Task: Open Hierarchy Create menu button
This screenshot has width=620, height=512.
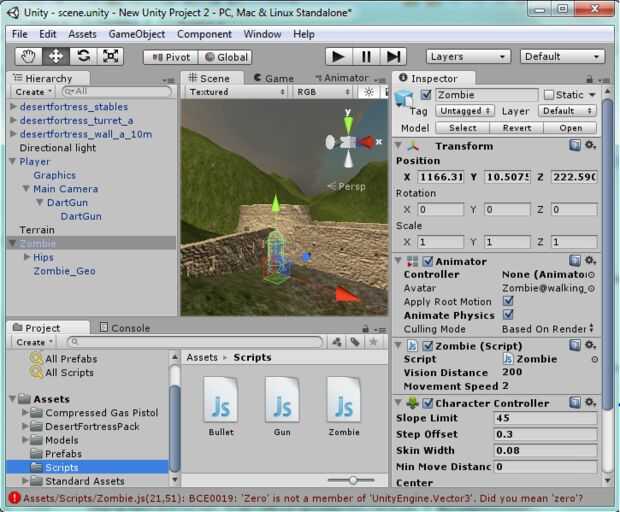Action: [x=34, y=92]
